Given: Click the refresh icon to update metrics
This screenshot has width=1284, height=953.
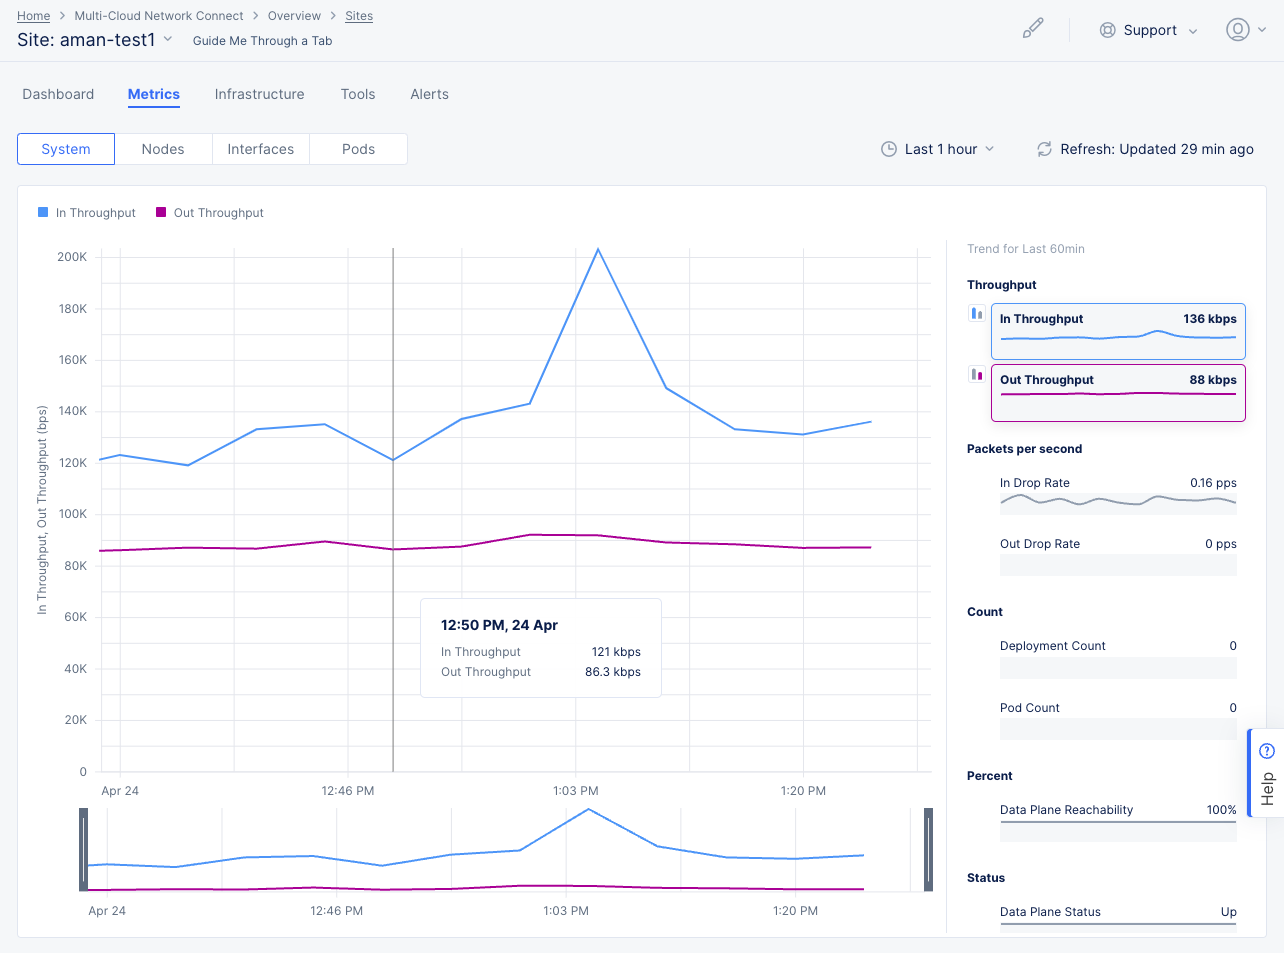Looking at the screenshot, I should (x=1044, y=148).
